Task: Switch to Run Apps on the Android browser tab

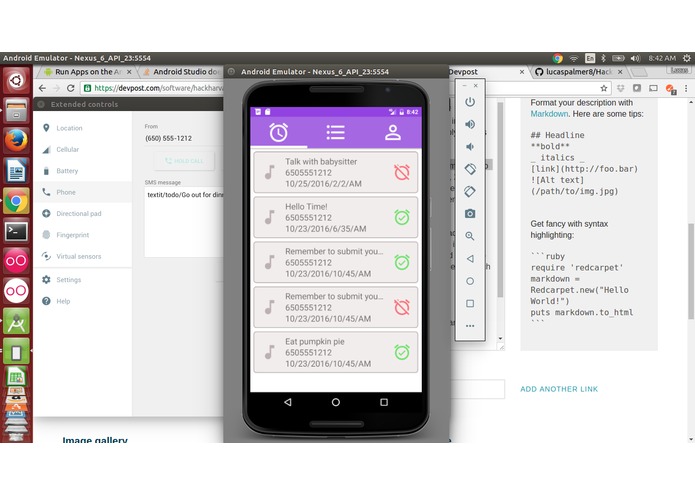Action: (x=87, y=72)
